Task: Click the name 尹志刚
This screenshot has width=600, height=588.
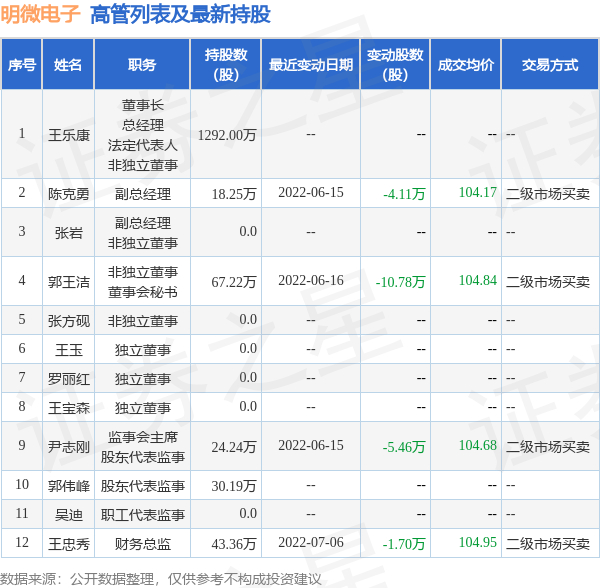Action: point(68,446)
